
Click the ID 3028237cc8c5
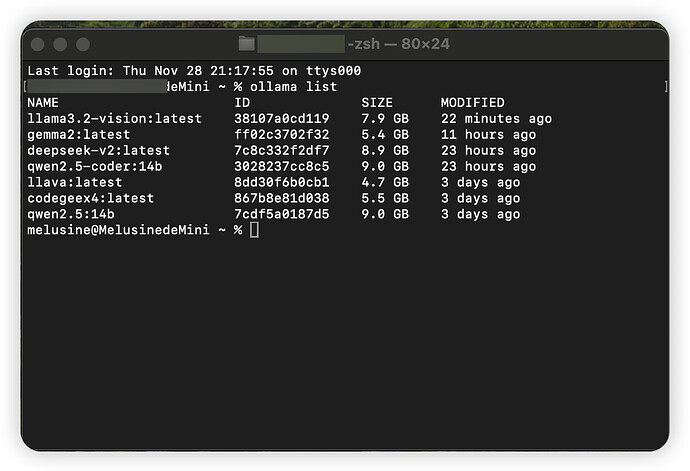[x=282, y=166]
